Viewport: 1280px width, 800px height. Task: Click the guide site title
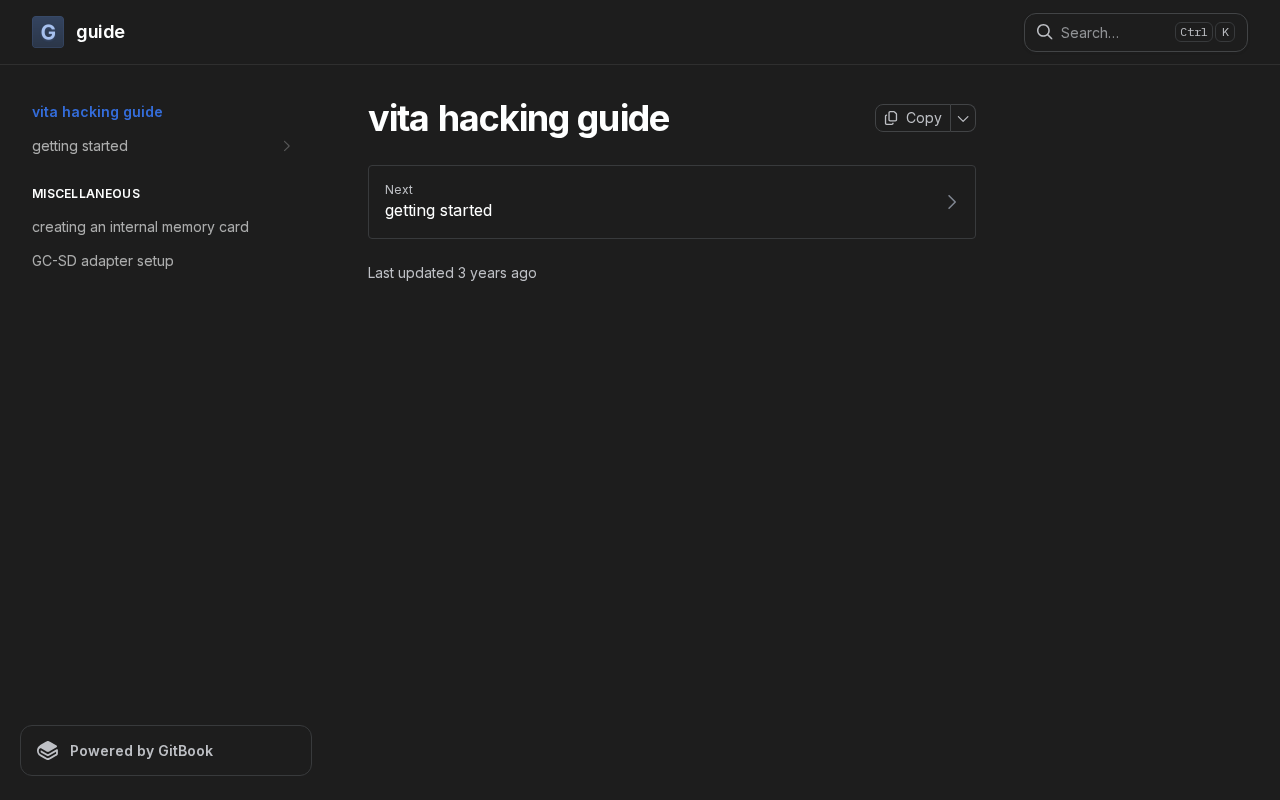click(x=100, y=32)
